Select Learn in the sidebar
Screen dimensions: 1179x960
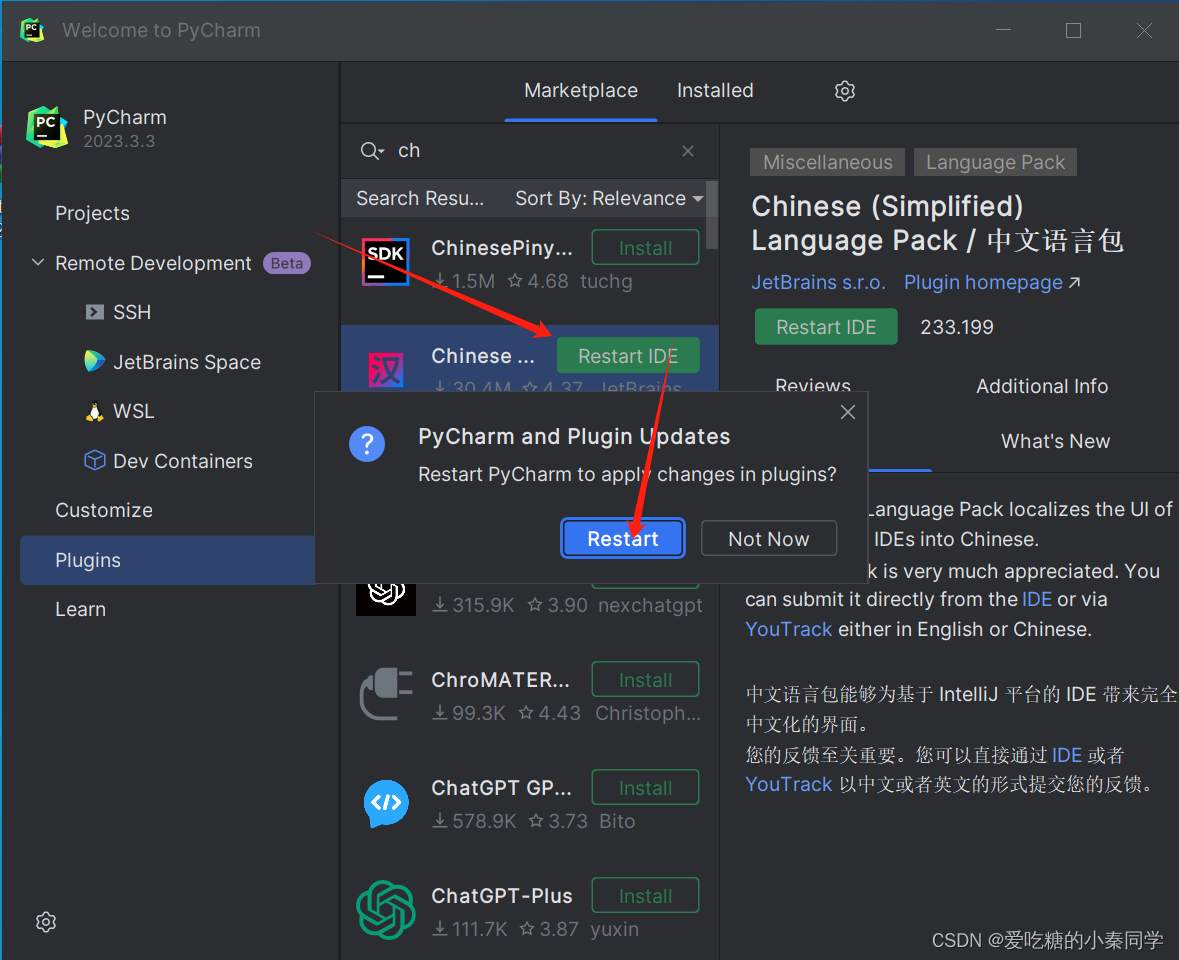[80, 610]
